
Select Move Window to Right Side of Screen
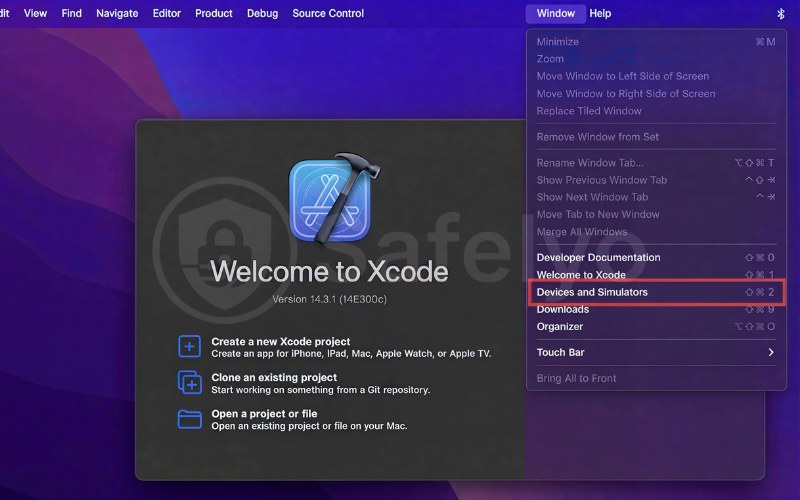point(656,94)
